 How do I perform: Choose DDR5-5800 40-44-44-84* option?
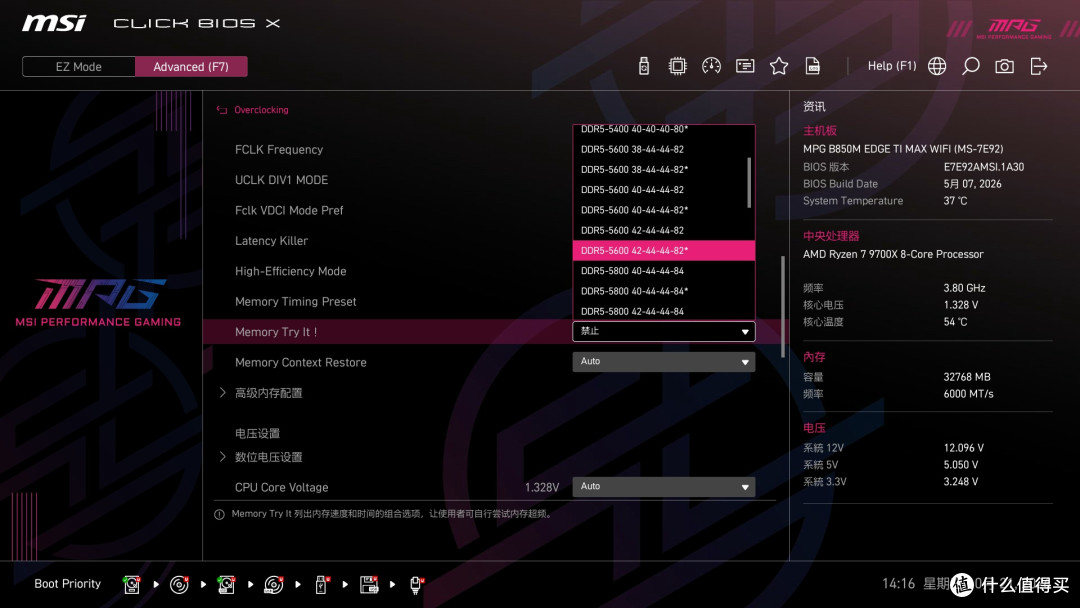point(663,291)
